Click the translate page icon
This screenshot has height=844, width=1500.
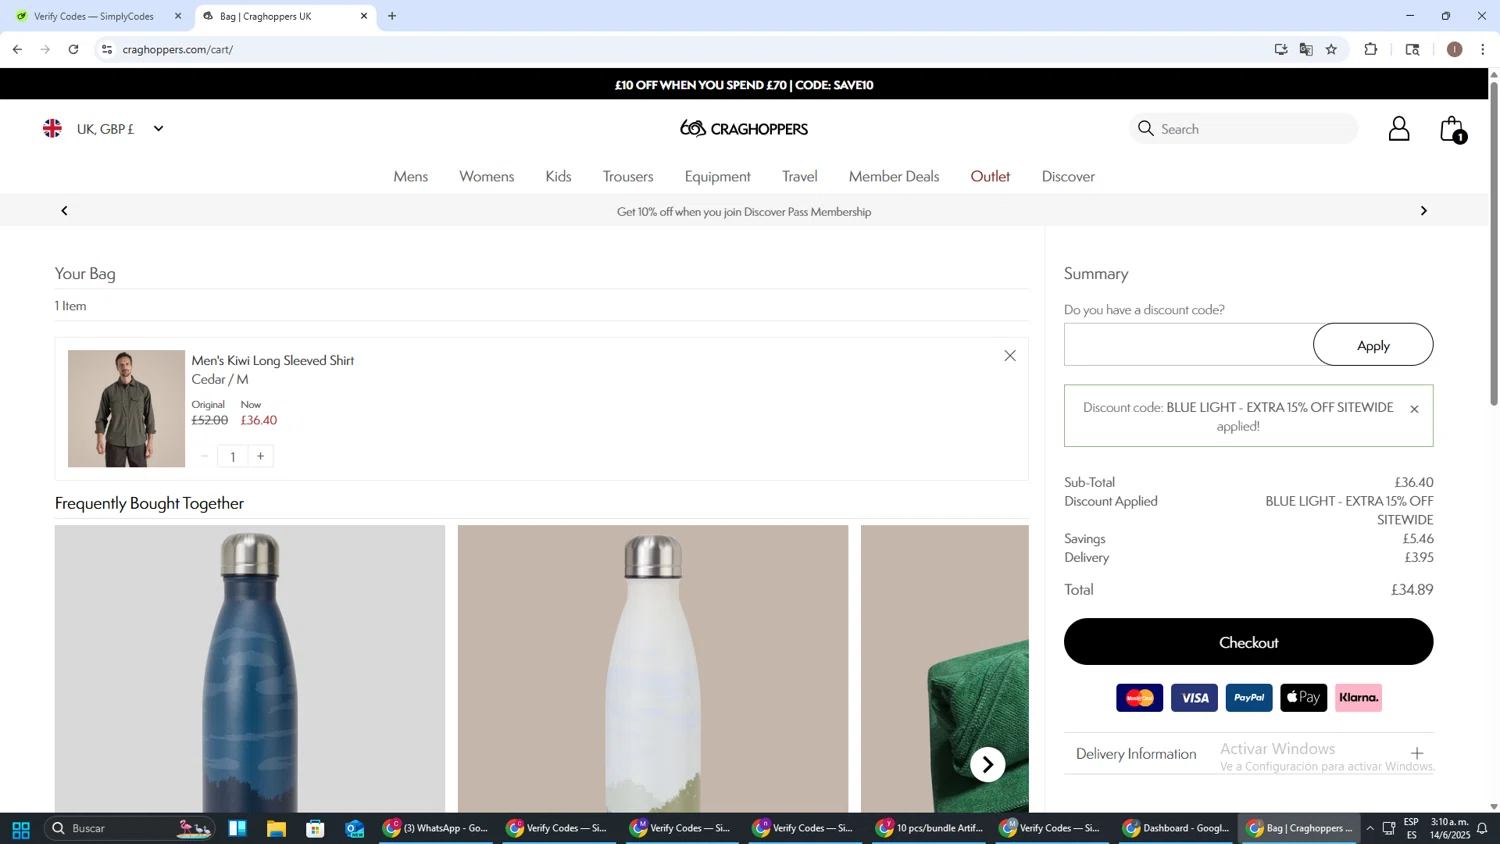pos(1306,49)
